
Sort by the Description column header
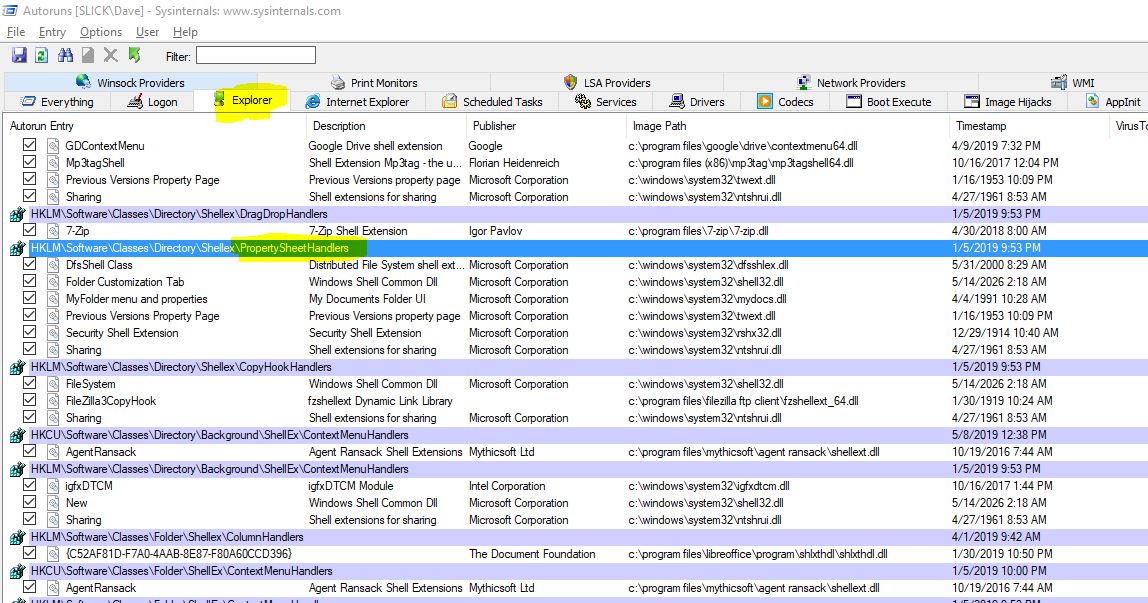[387, 126]
